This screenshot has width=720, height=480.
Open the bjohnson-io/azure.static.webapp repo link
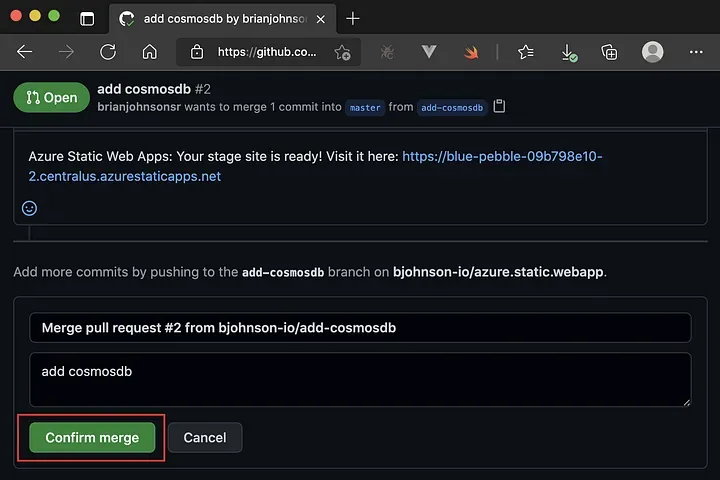tap(498, 272)
